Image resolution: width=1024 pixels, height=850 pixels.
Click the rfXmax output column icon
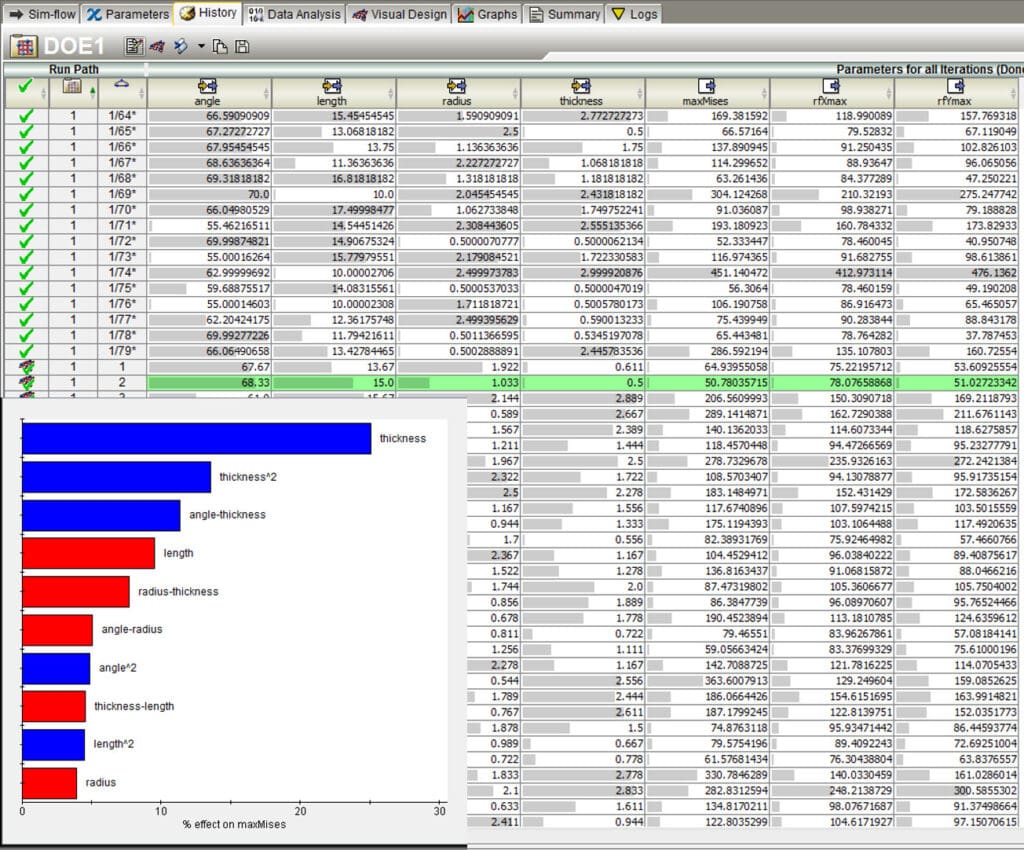pyautogui.click(x=831, y=86)
